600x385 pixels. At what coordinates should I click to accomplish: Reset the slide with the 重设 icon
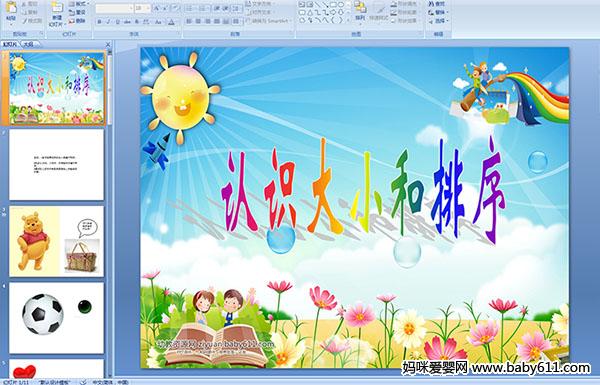pyautogui.click(x=78, y=12)
